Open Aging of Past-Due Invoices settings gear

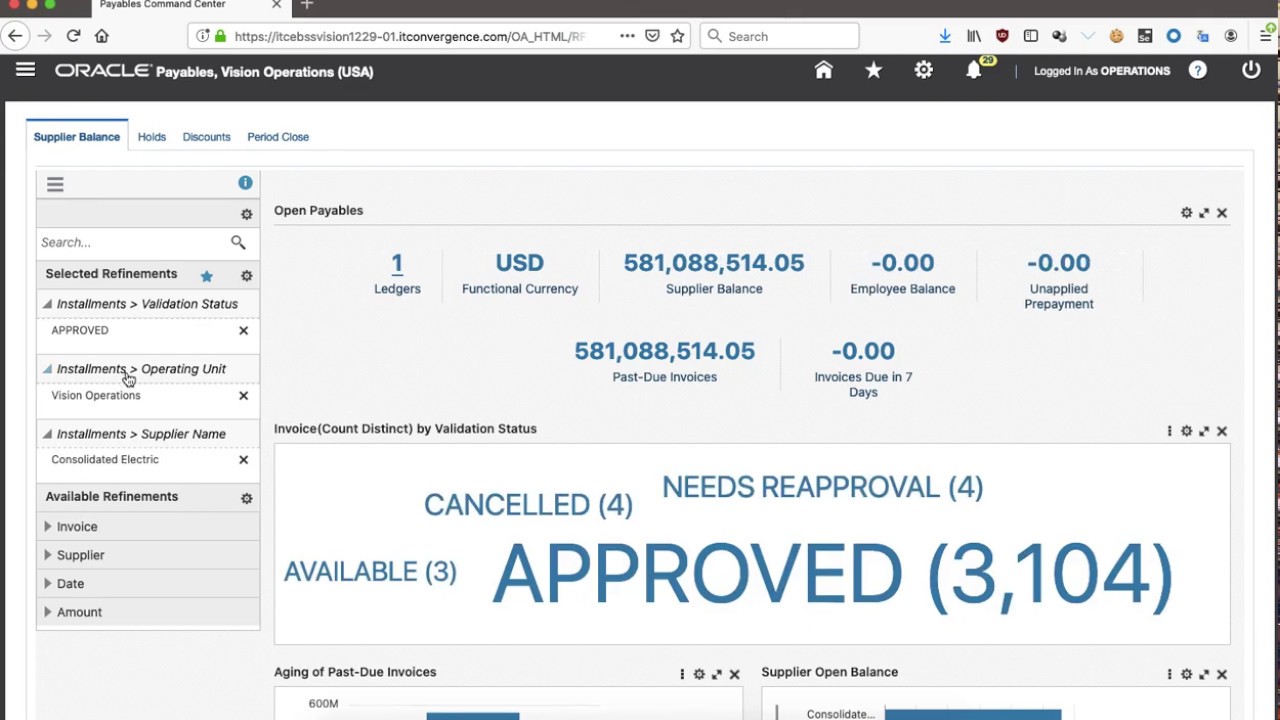point(699,674)
